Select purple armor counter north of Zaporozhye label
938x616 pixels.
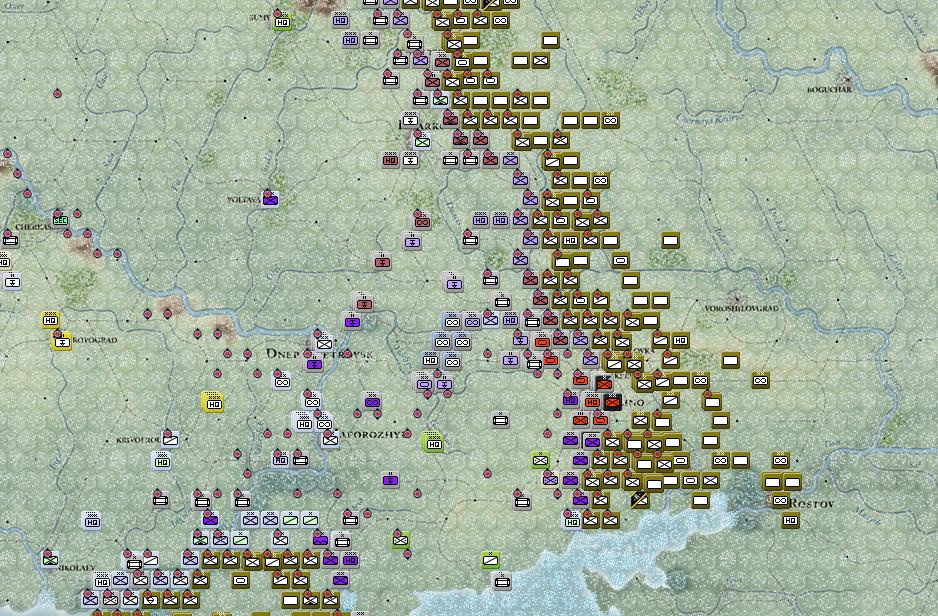tap(372, 402)
